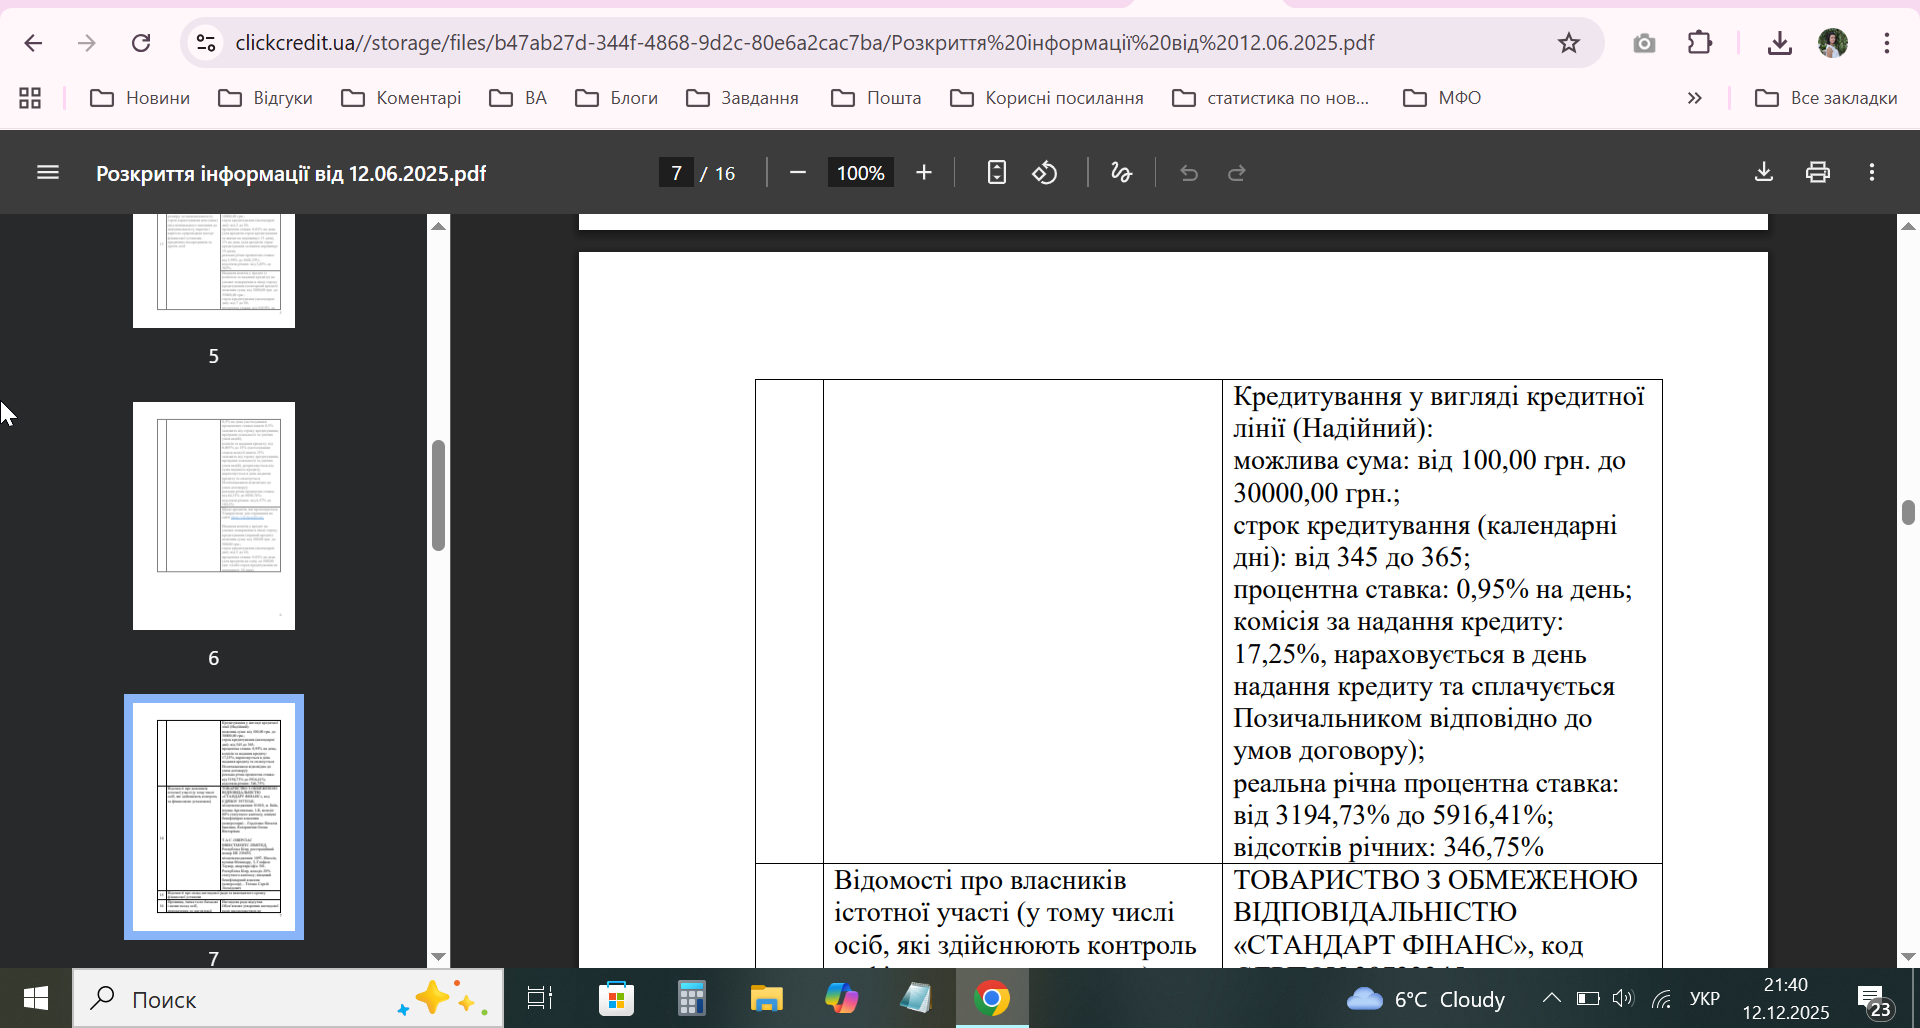Select page 5 thumbnail

pos(214,271)
